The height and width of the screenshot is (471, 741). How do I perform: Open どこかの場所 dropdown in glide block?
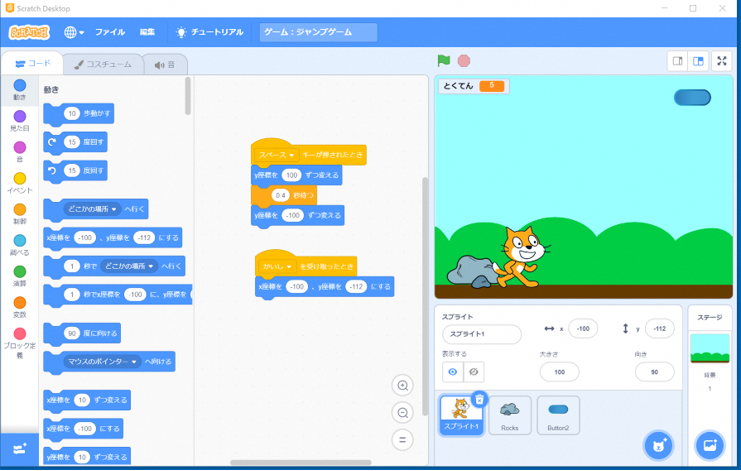(x=129, y=266)
